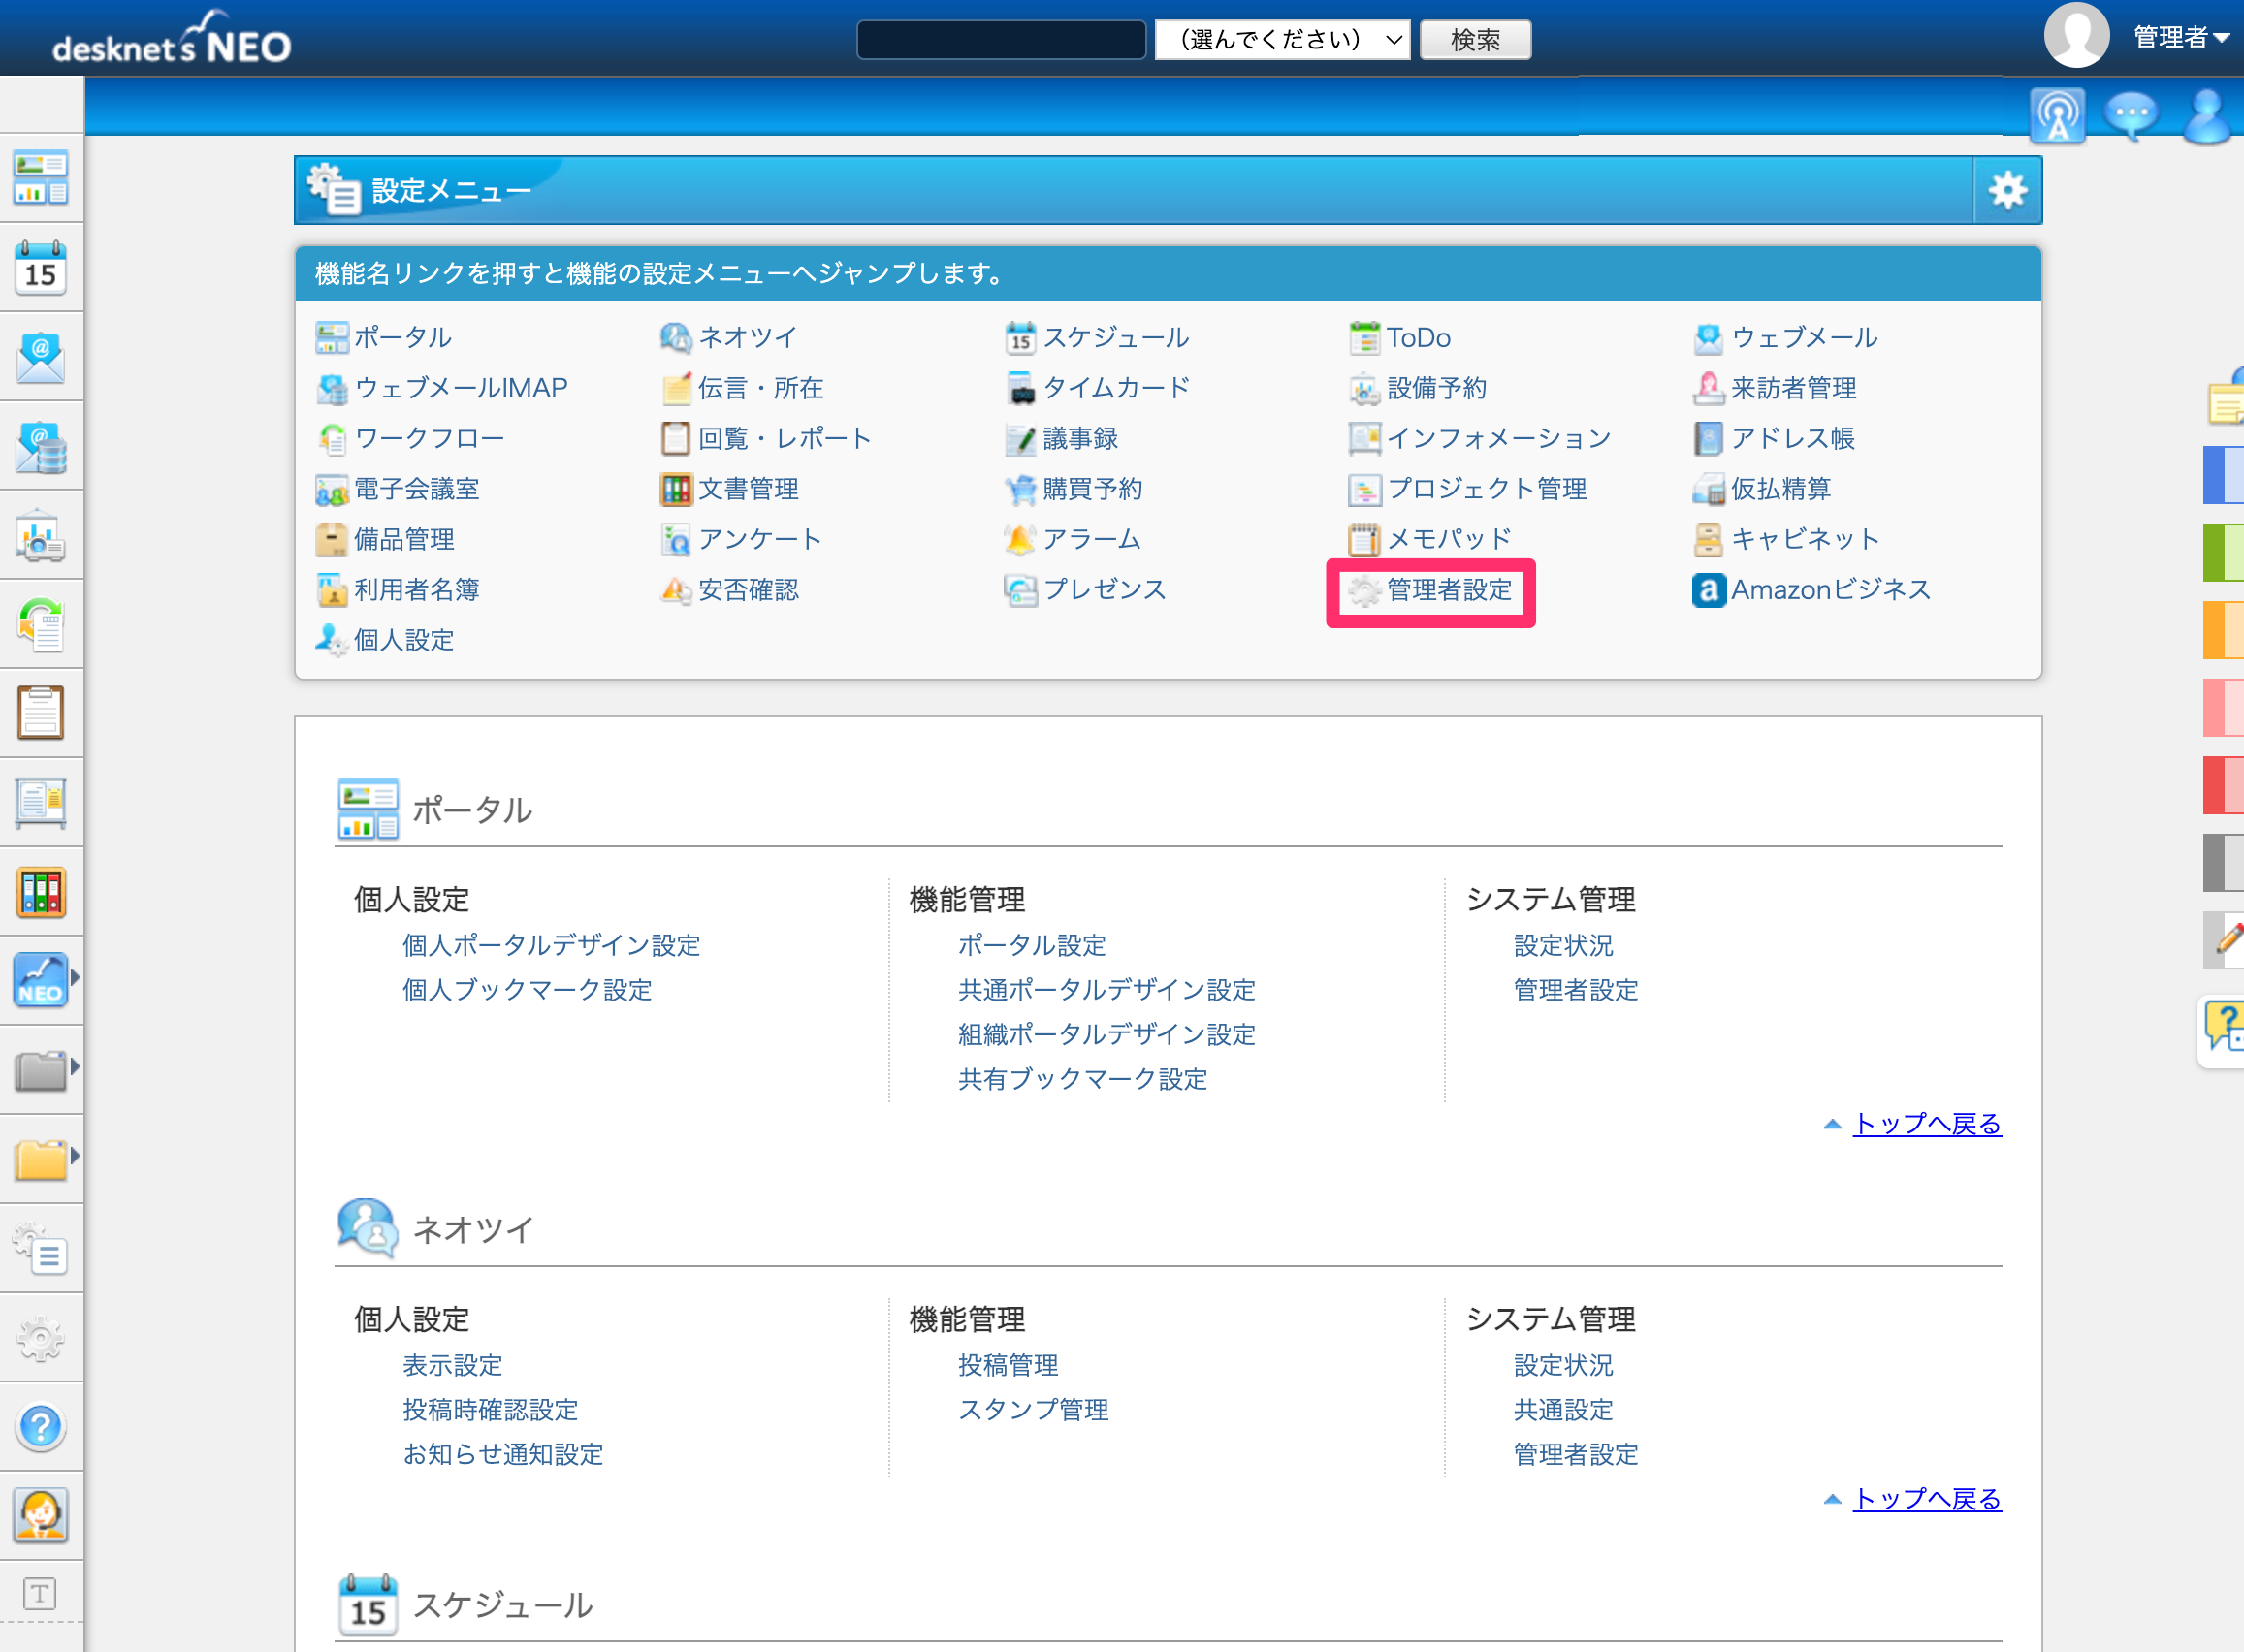Open the Webmail envelope icon in sidebar
The width and height of the screenshot is (2244, 1652).
tap(41, 357)
